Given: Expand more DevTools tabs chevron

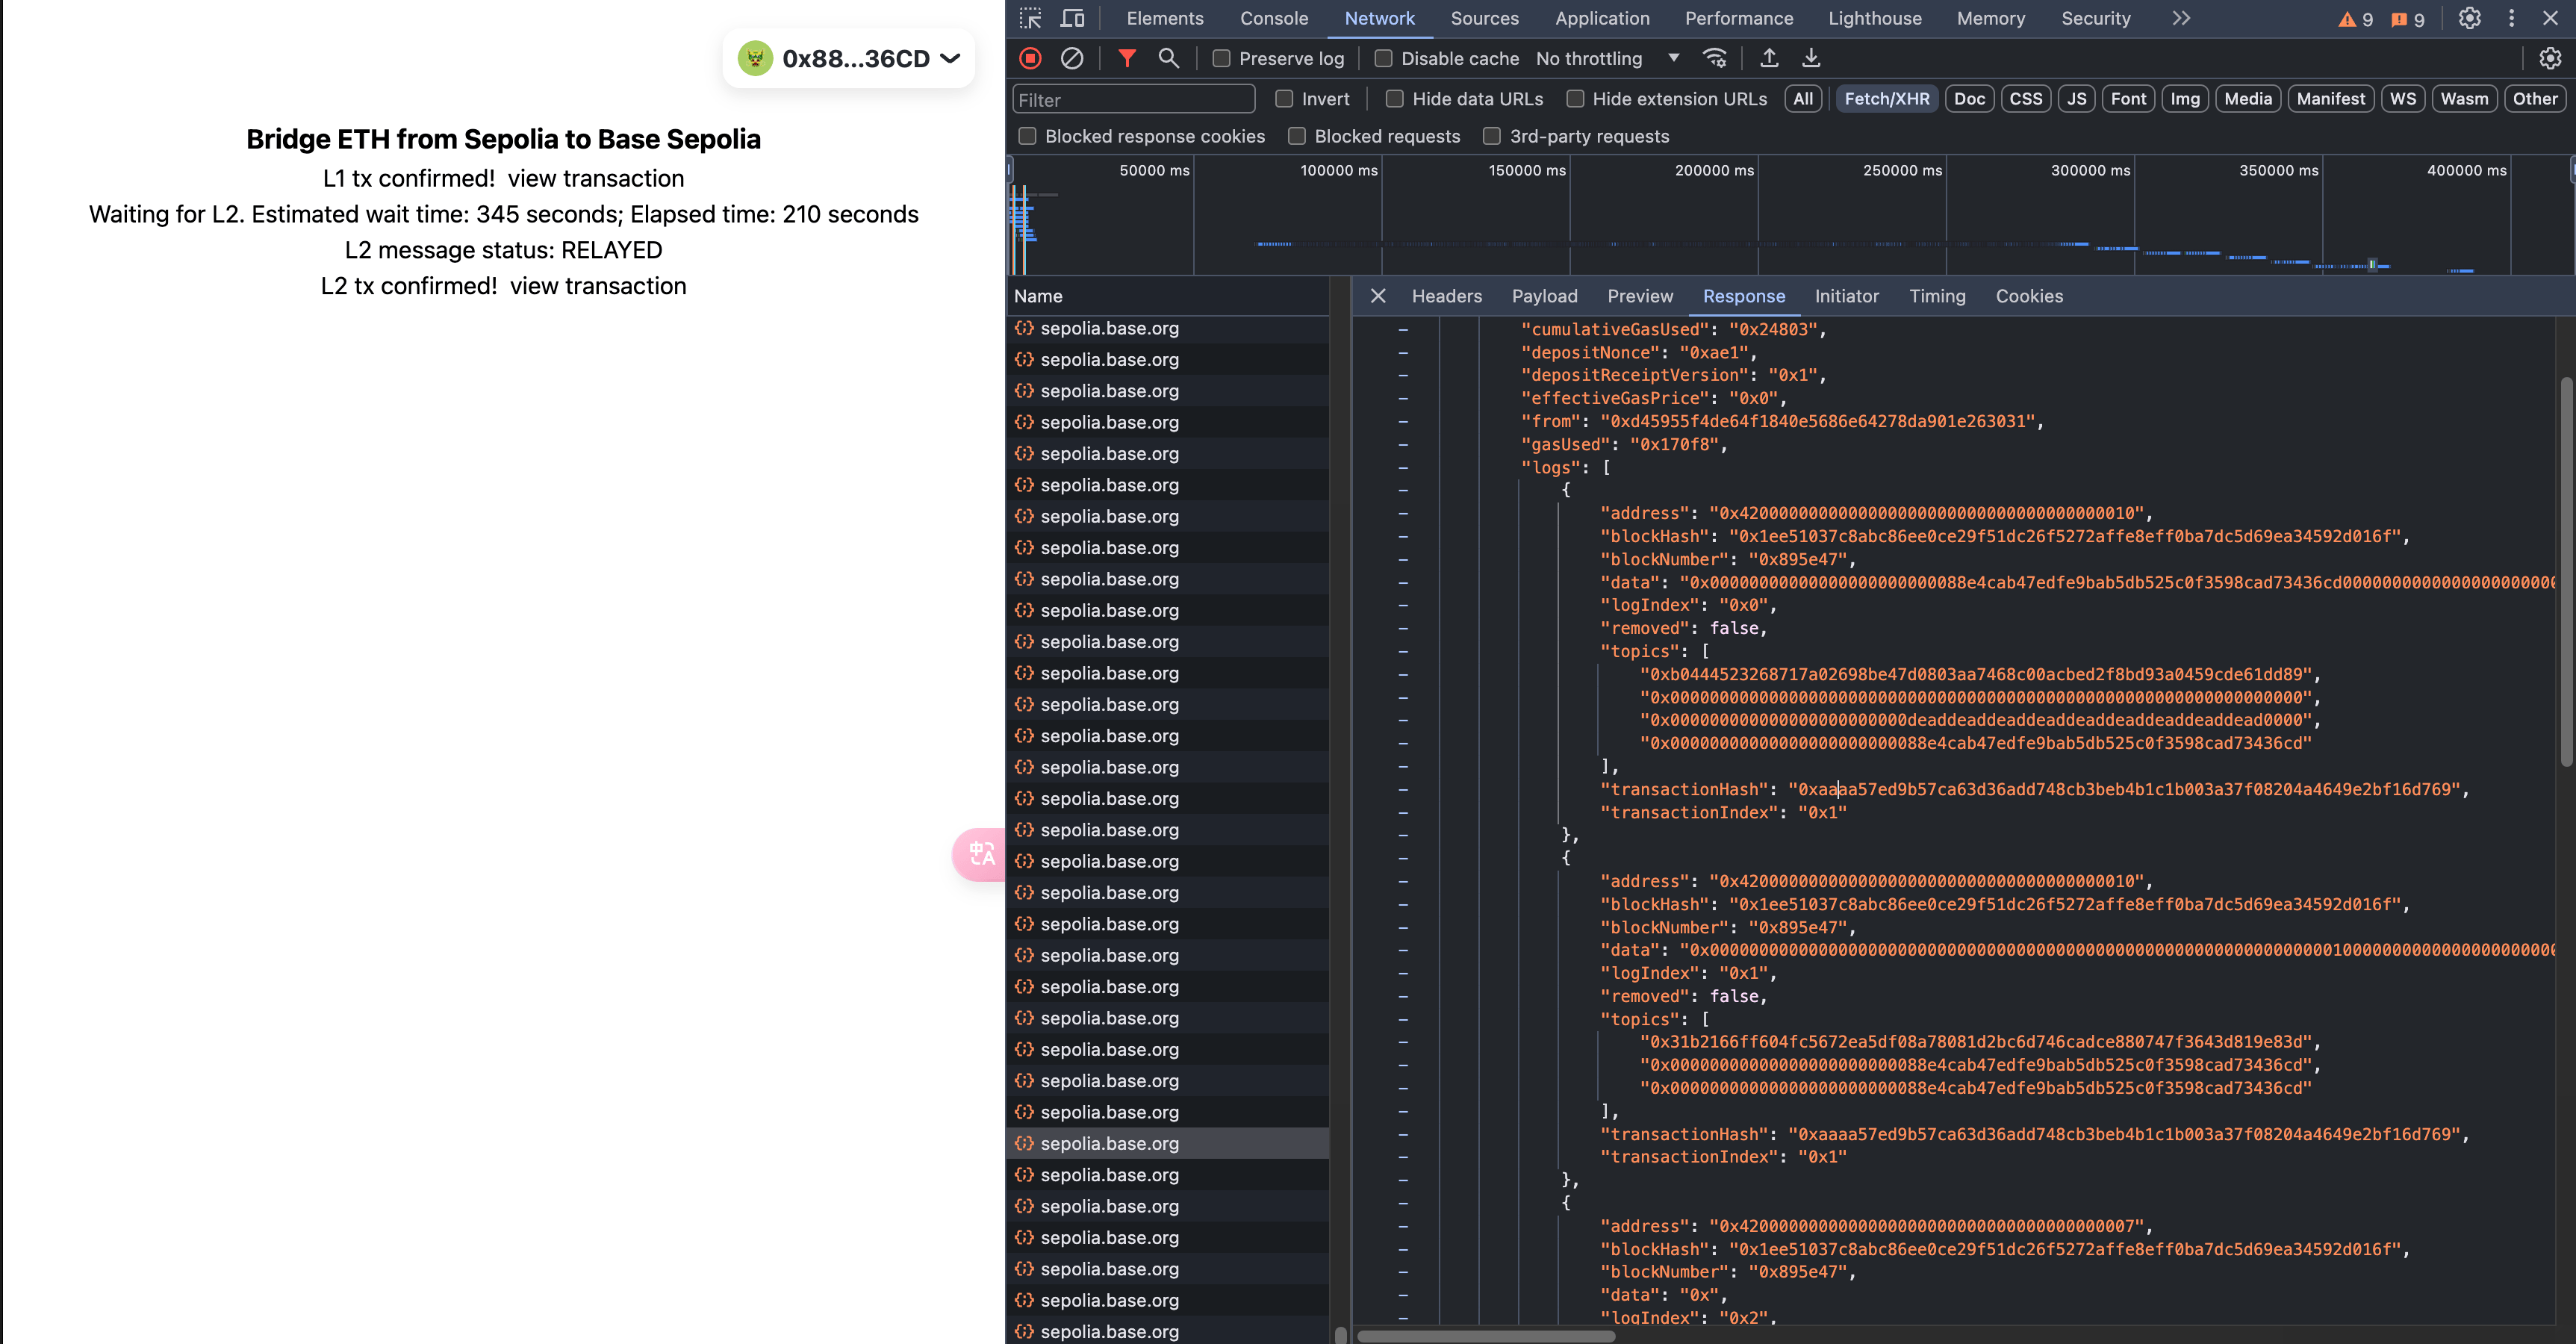Looking at the screenshot, I should pos(2181,18).
